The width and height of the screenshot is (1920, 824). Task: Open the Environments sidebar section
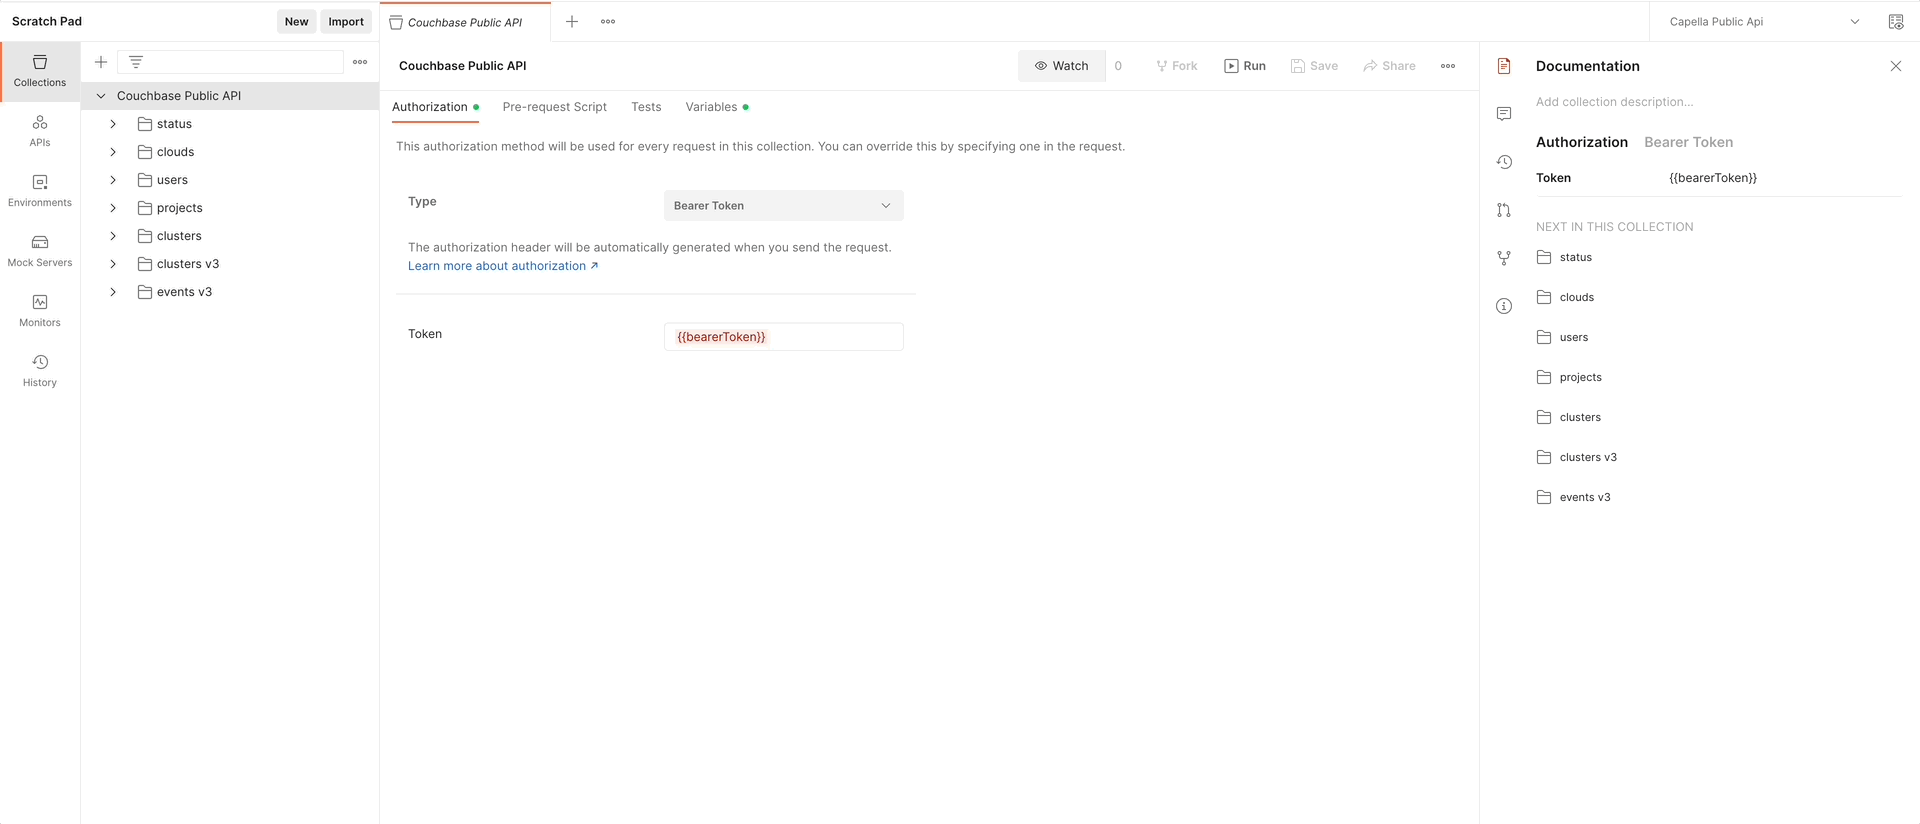40,191
